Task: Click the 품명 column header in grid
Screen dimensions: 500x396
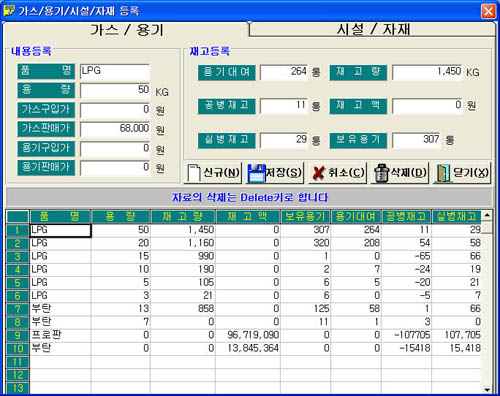Action: click(60, 217)
